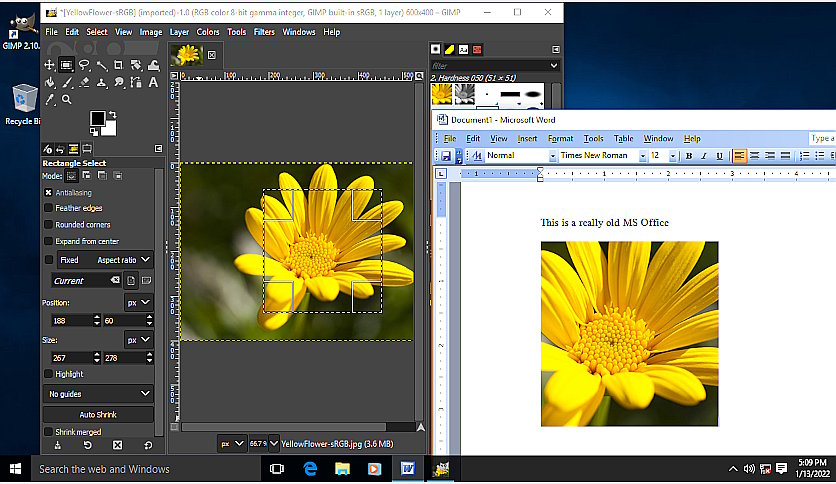
Task: Disable the Antialiasing checkbox
Action: point(48,192)
